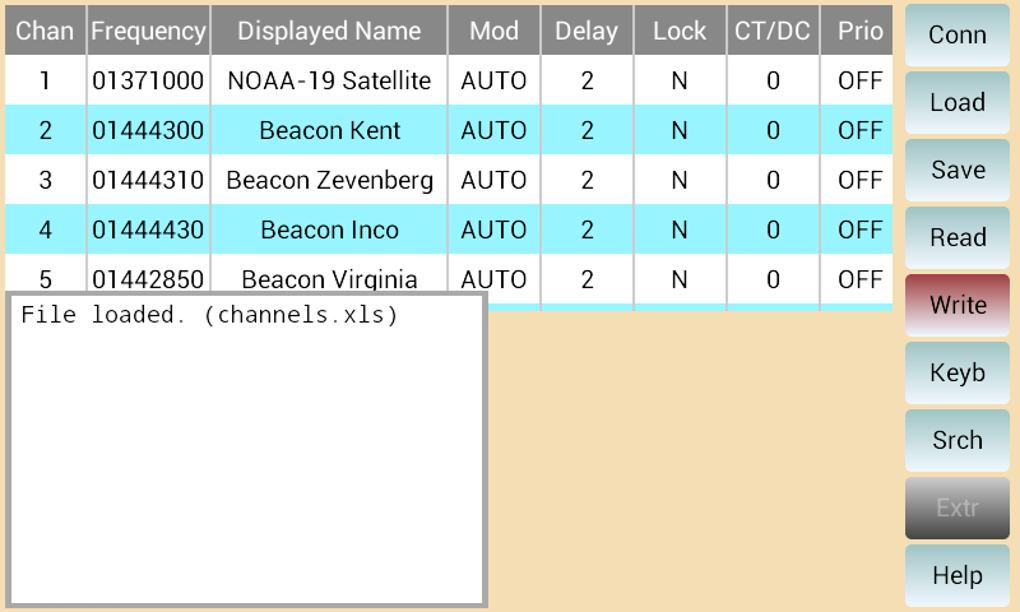The height and width of the screenshot is (612, 1020).
Task: Start search with the Srch button
Action: (957, 441)
